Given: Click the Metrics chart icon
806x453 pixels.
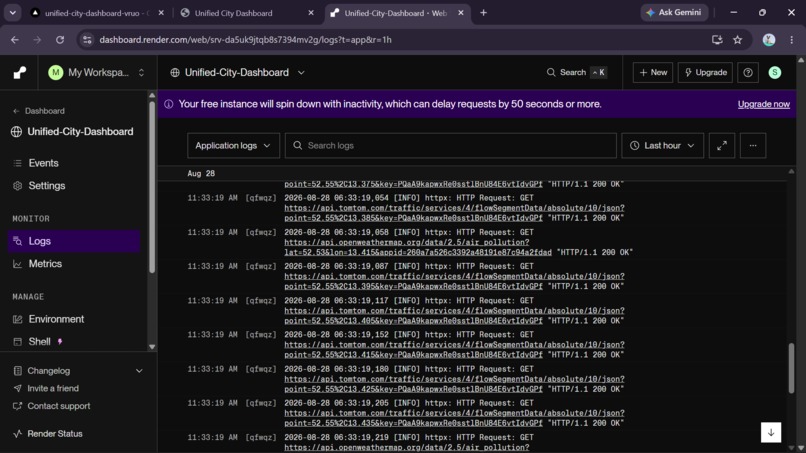Looking at the screenshot, I should pos(17,264).
